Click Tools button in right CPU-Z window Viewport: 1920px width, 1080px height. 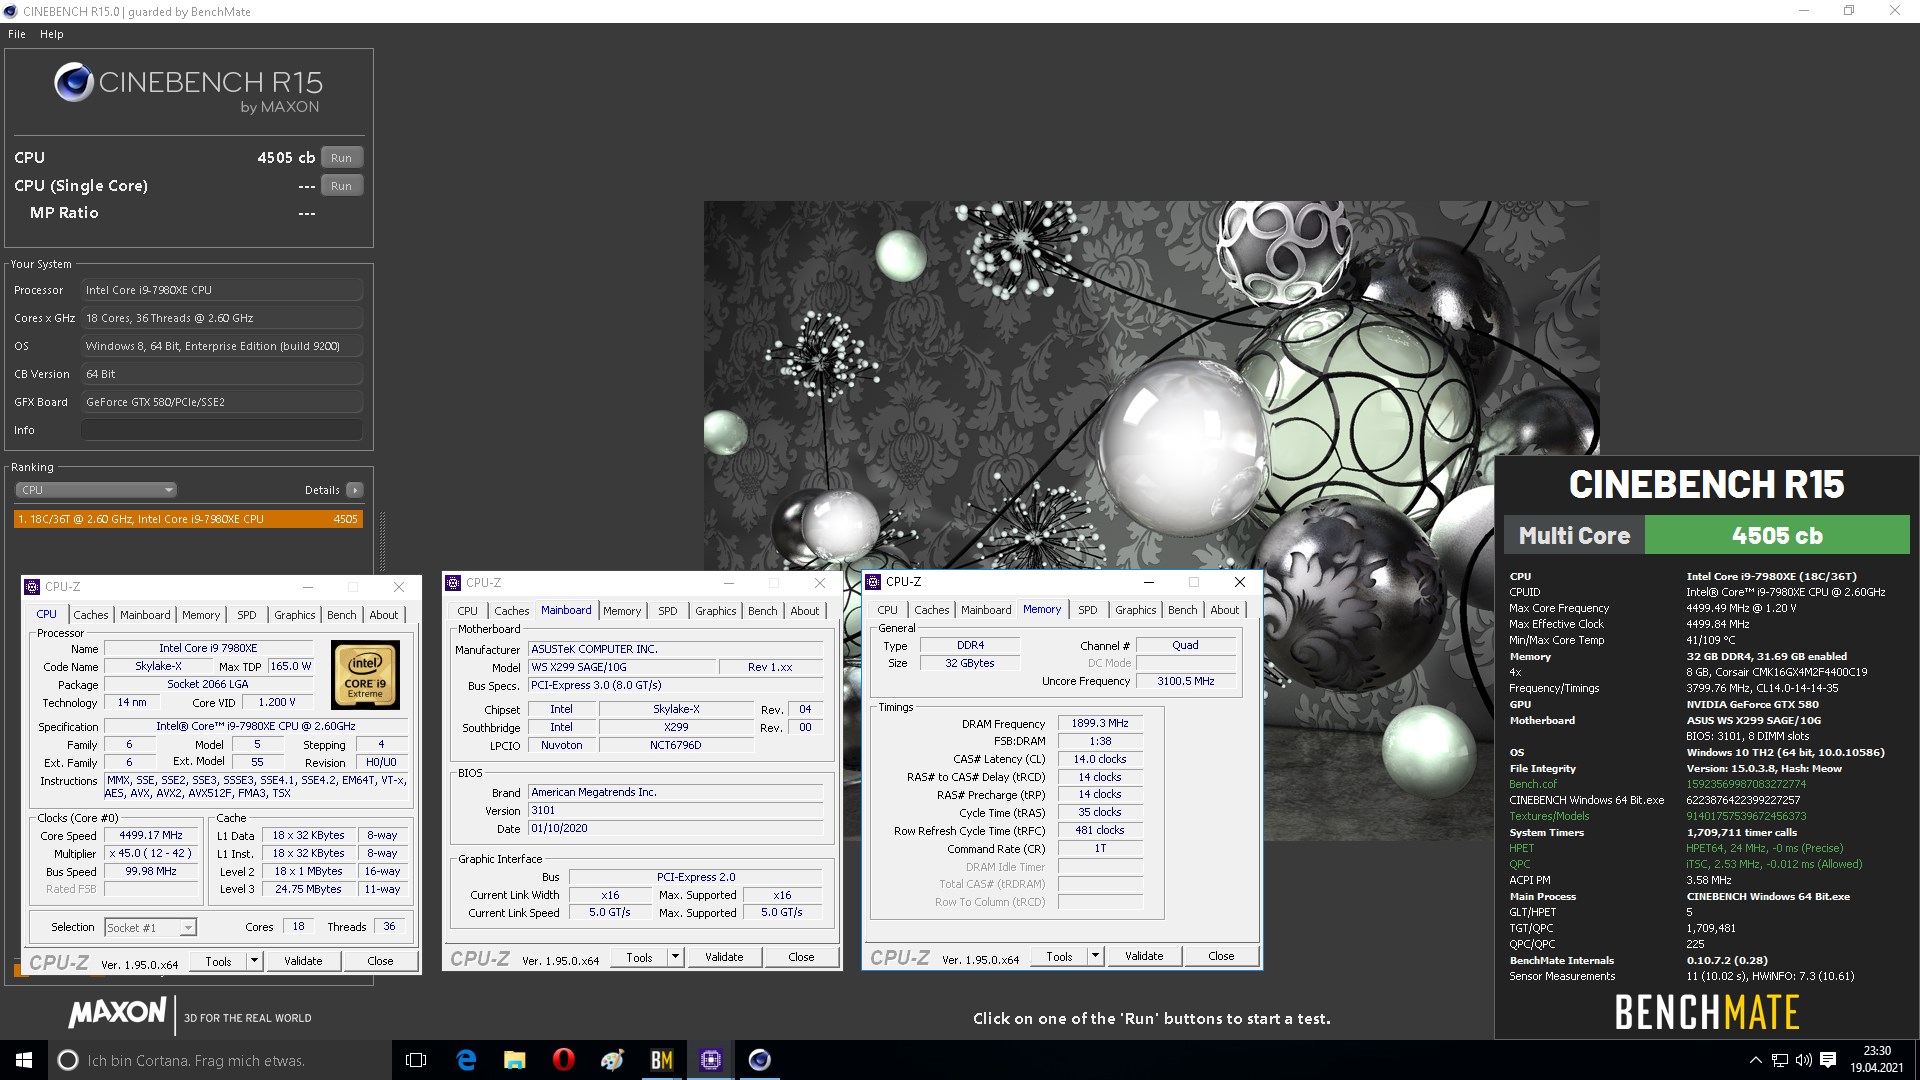click(x=1059, y=956)
